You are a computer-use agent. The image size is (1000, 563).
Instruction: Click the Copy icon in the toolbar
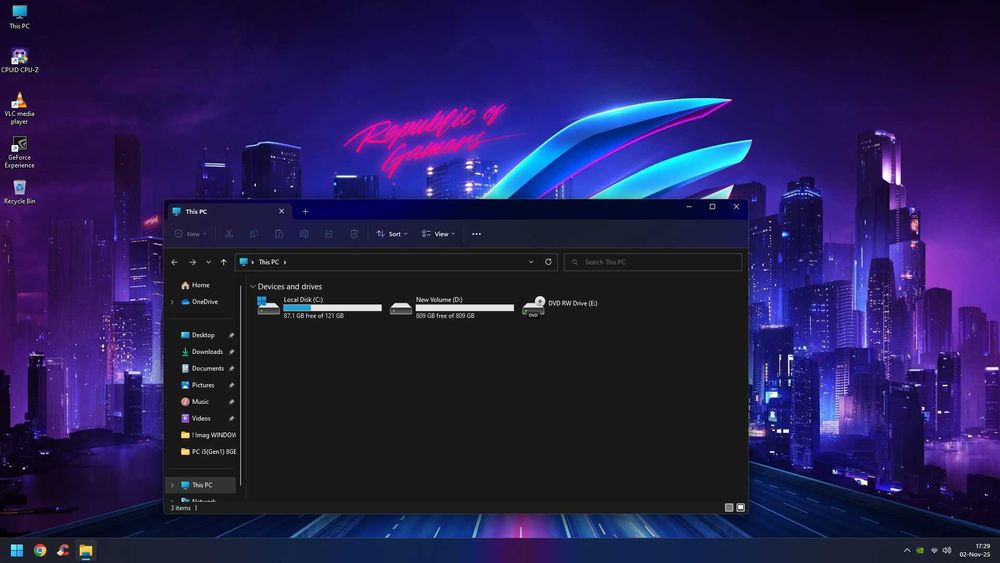[254, 234]
